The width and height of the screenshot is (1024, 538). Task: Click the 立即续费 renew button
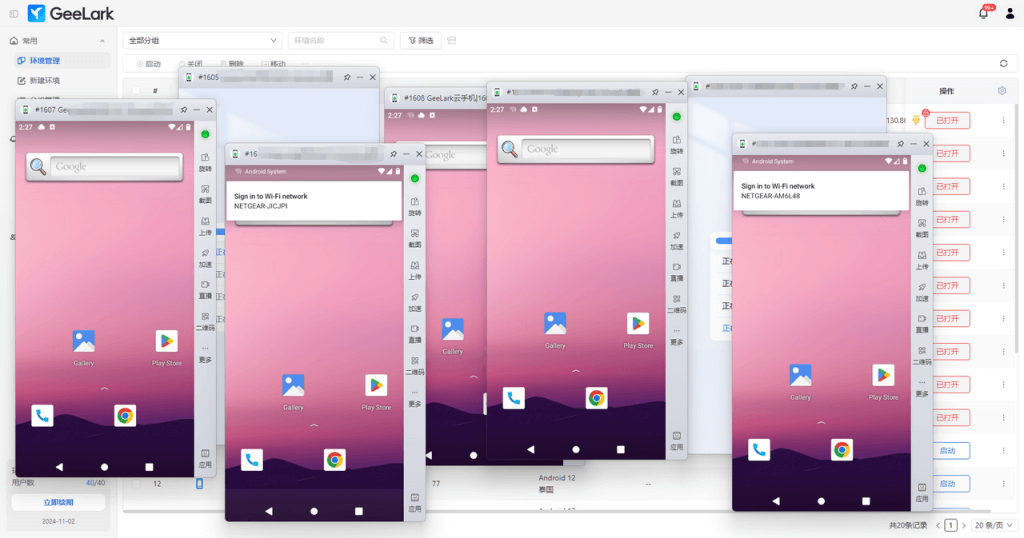[58, 502]
